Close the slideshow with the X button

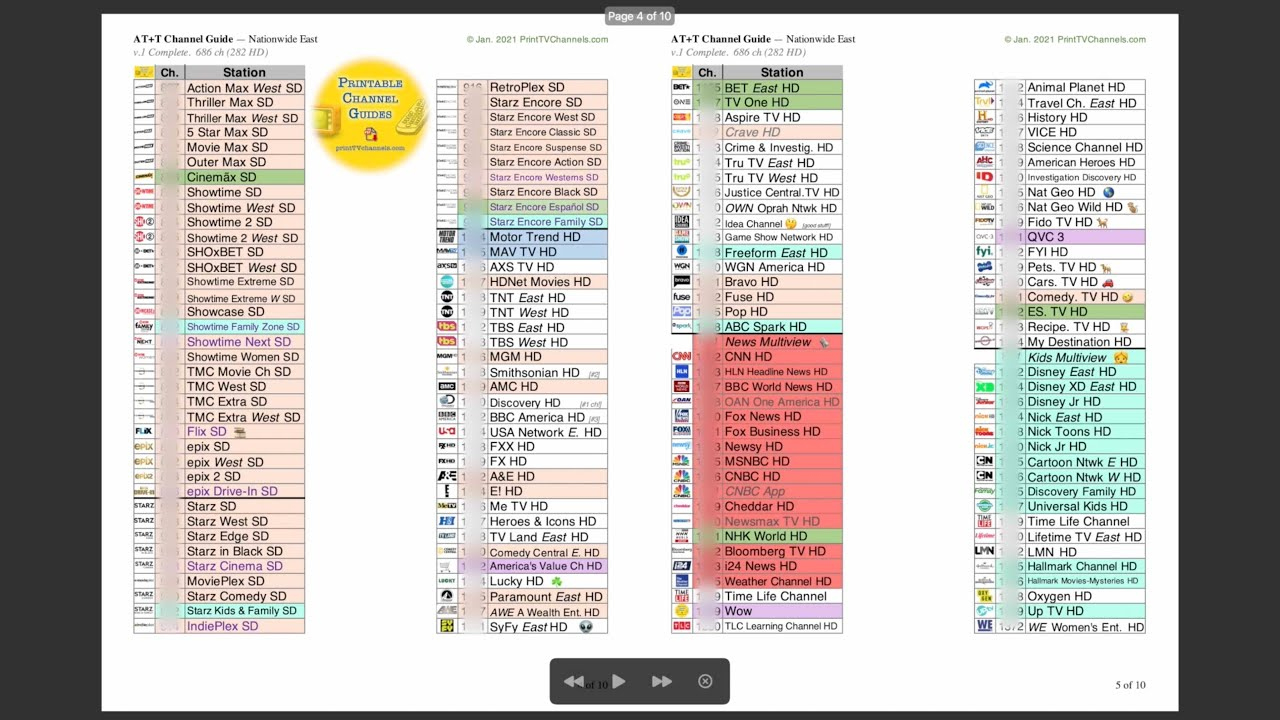coord(705,682)
